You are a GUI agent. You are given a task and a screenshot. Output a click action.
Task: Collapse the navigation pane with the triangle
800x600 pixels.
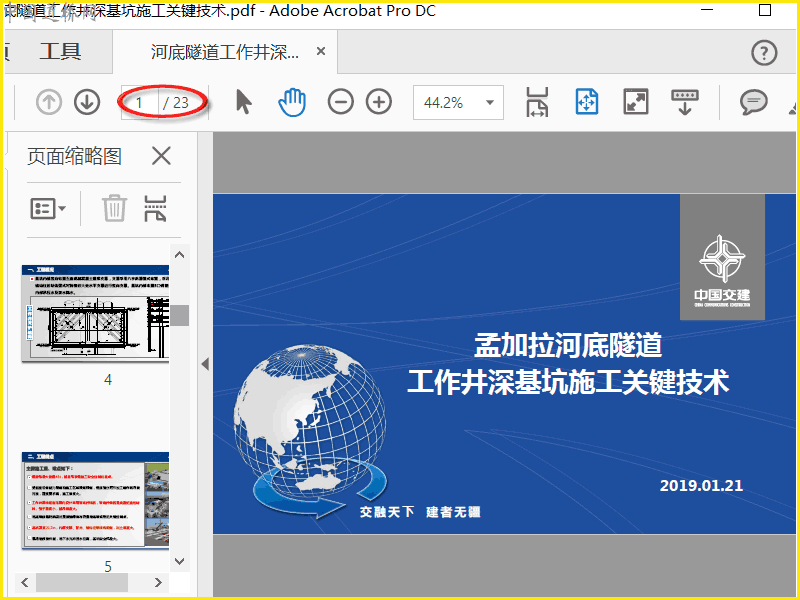pyautogui.click(x=205, y=364)
